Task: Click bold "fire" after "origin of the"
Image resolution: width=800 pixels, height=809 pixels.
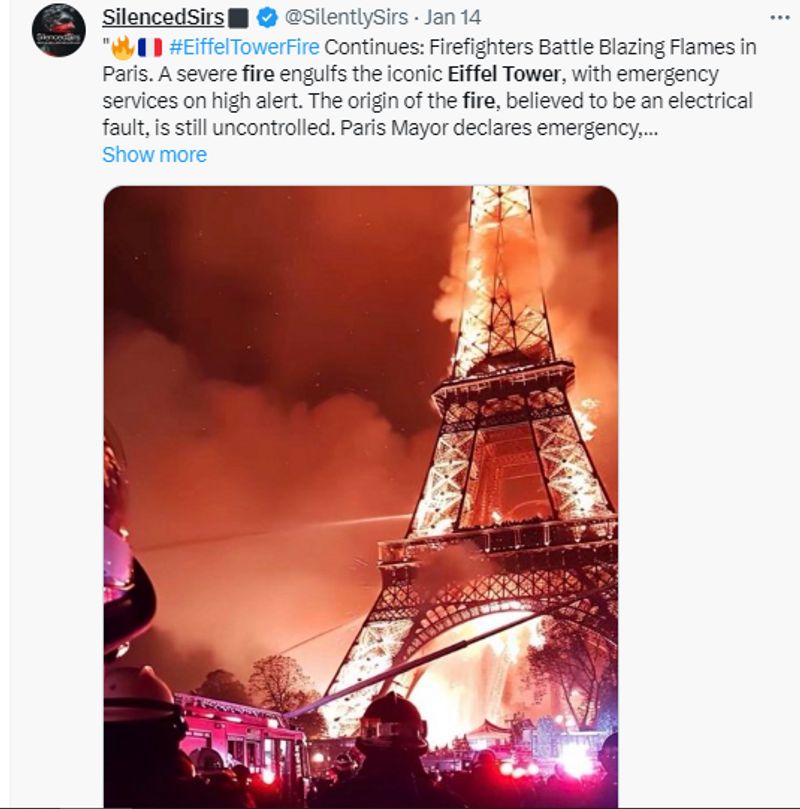Action: [479, 101]
